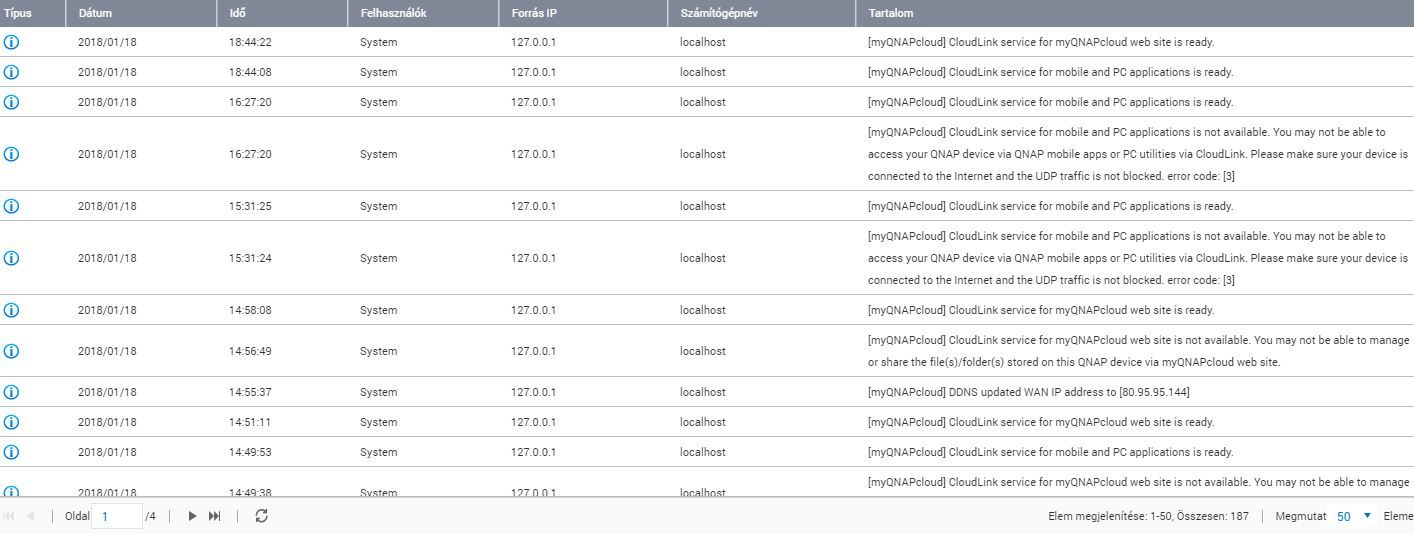Go to the next log page

[192, 516]
